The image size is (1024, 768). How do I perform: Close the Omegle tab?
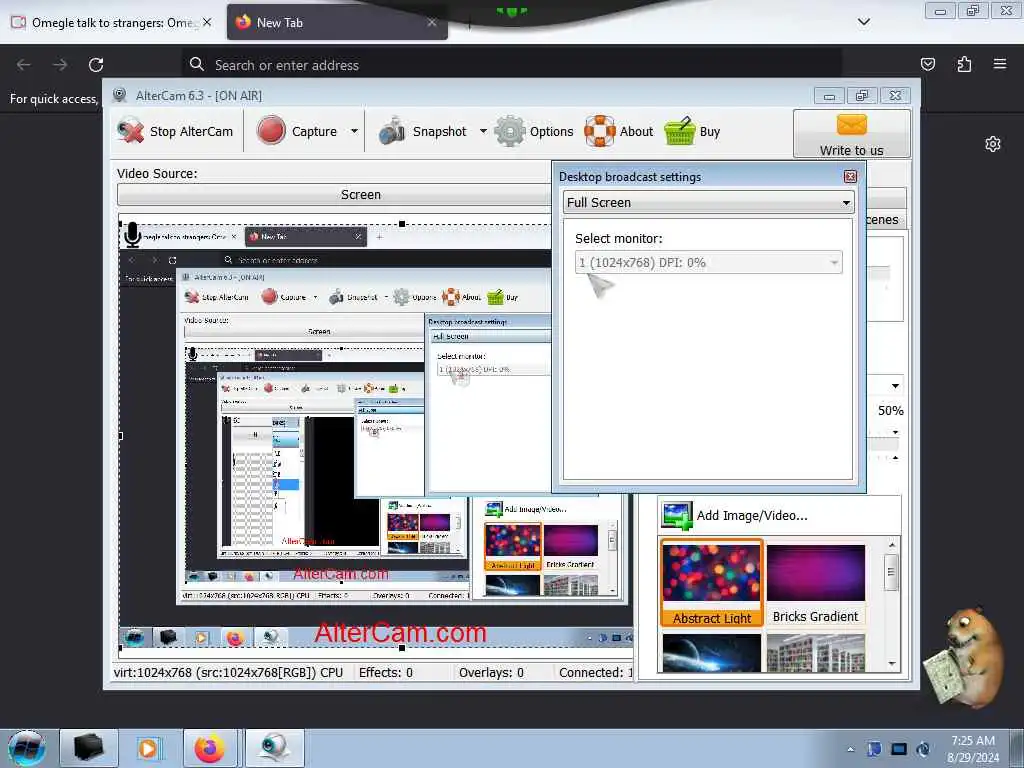coord(207,22)
